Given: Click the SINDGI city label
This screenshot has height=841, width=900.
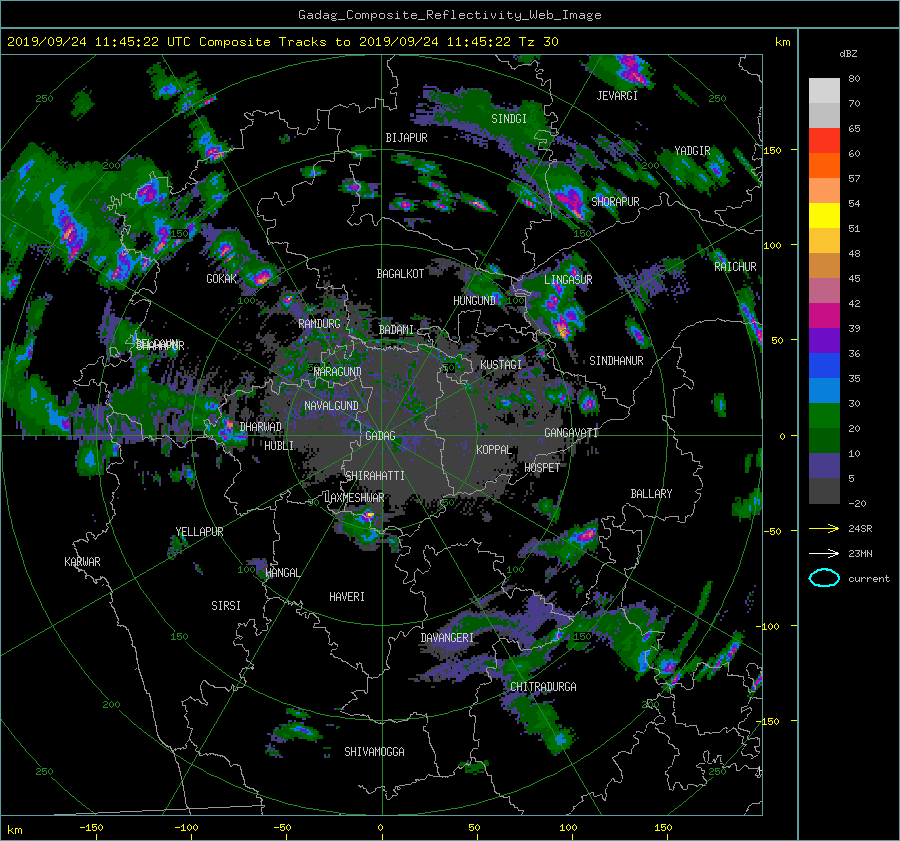Looking at the screenshot, I should (x=509, y=119).
